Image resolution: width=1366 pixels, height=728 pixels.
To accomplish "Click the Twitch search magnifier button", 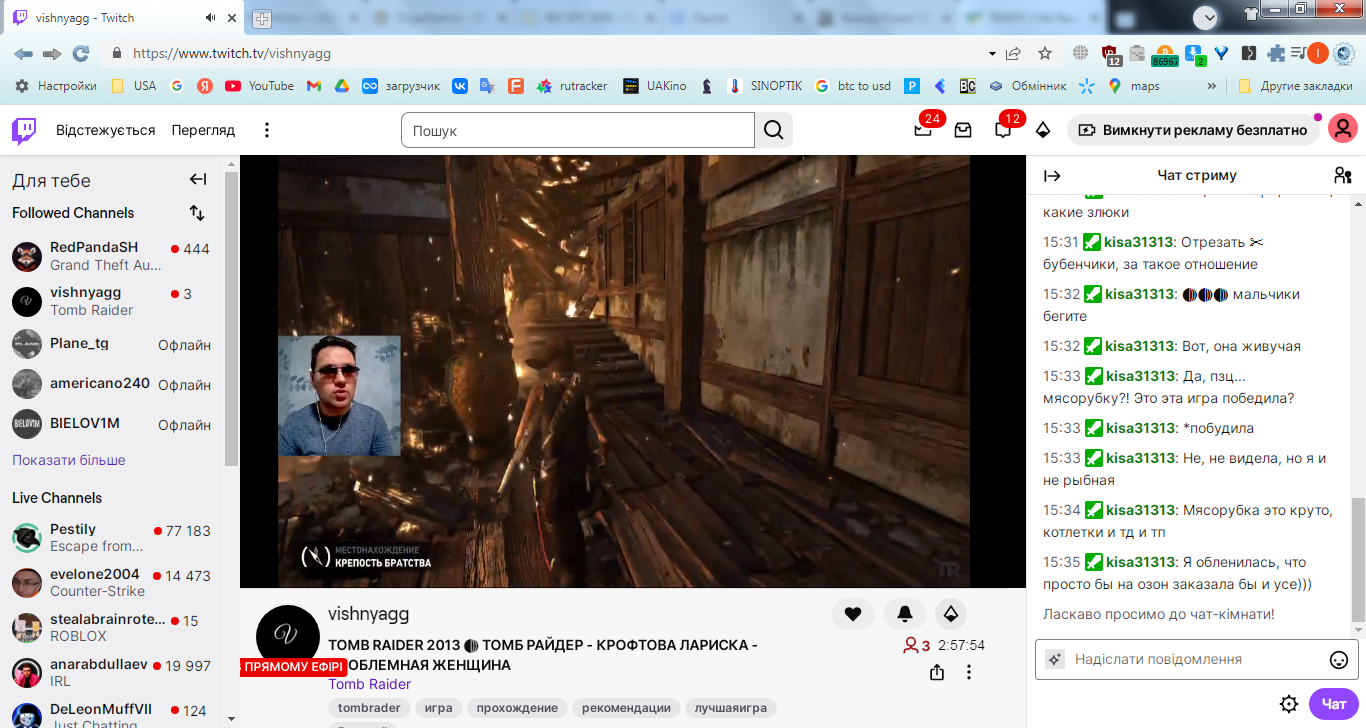I will point(773,130).
